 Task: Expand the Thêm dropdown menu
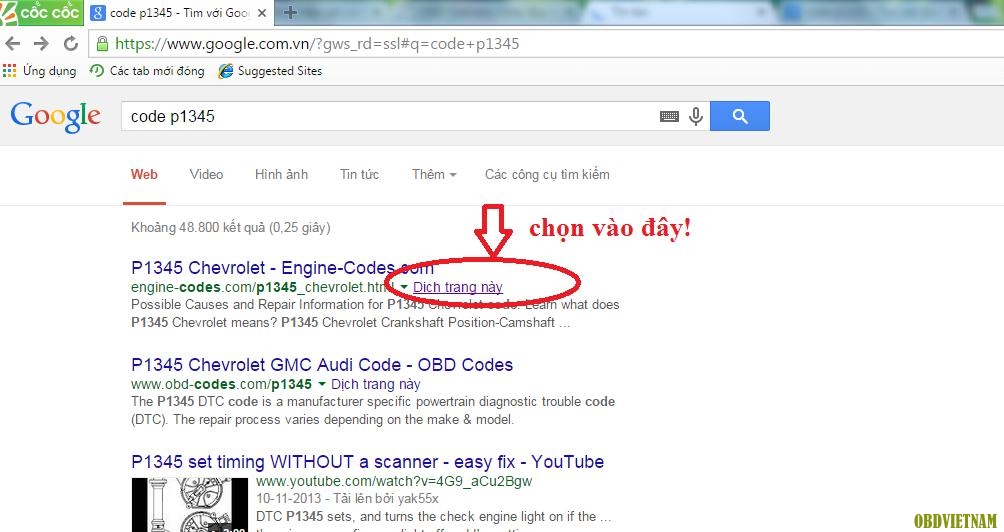tap(434, 174)
